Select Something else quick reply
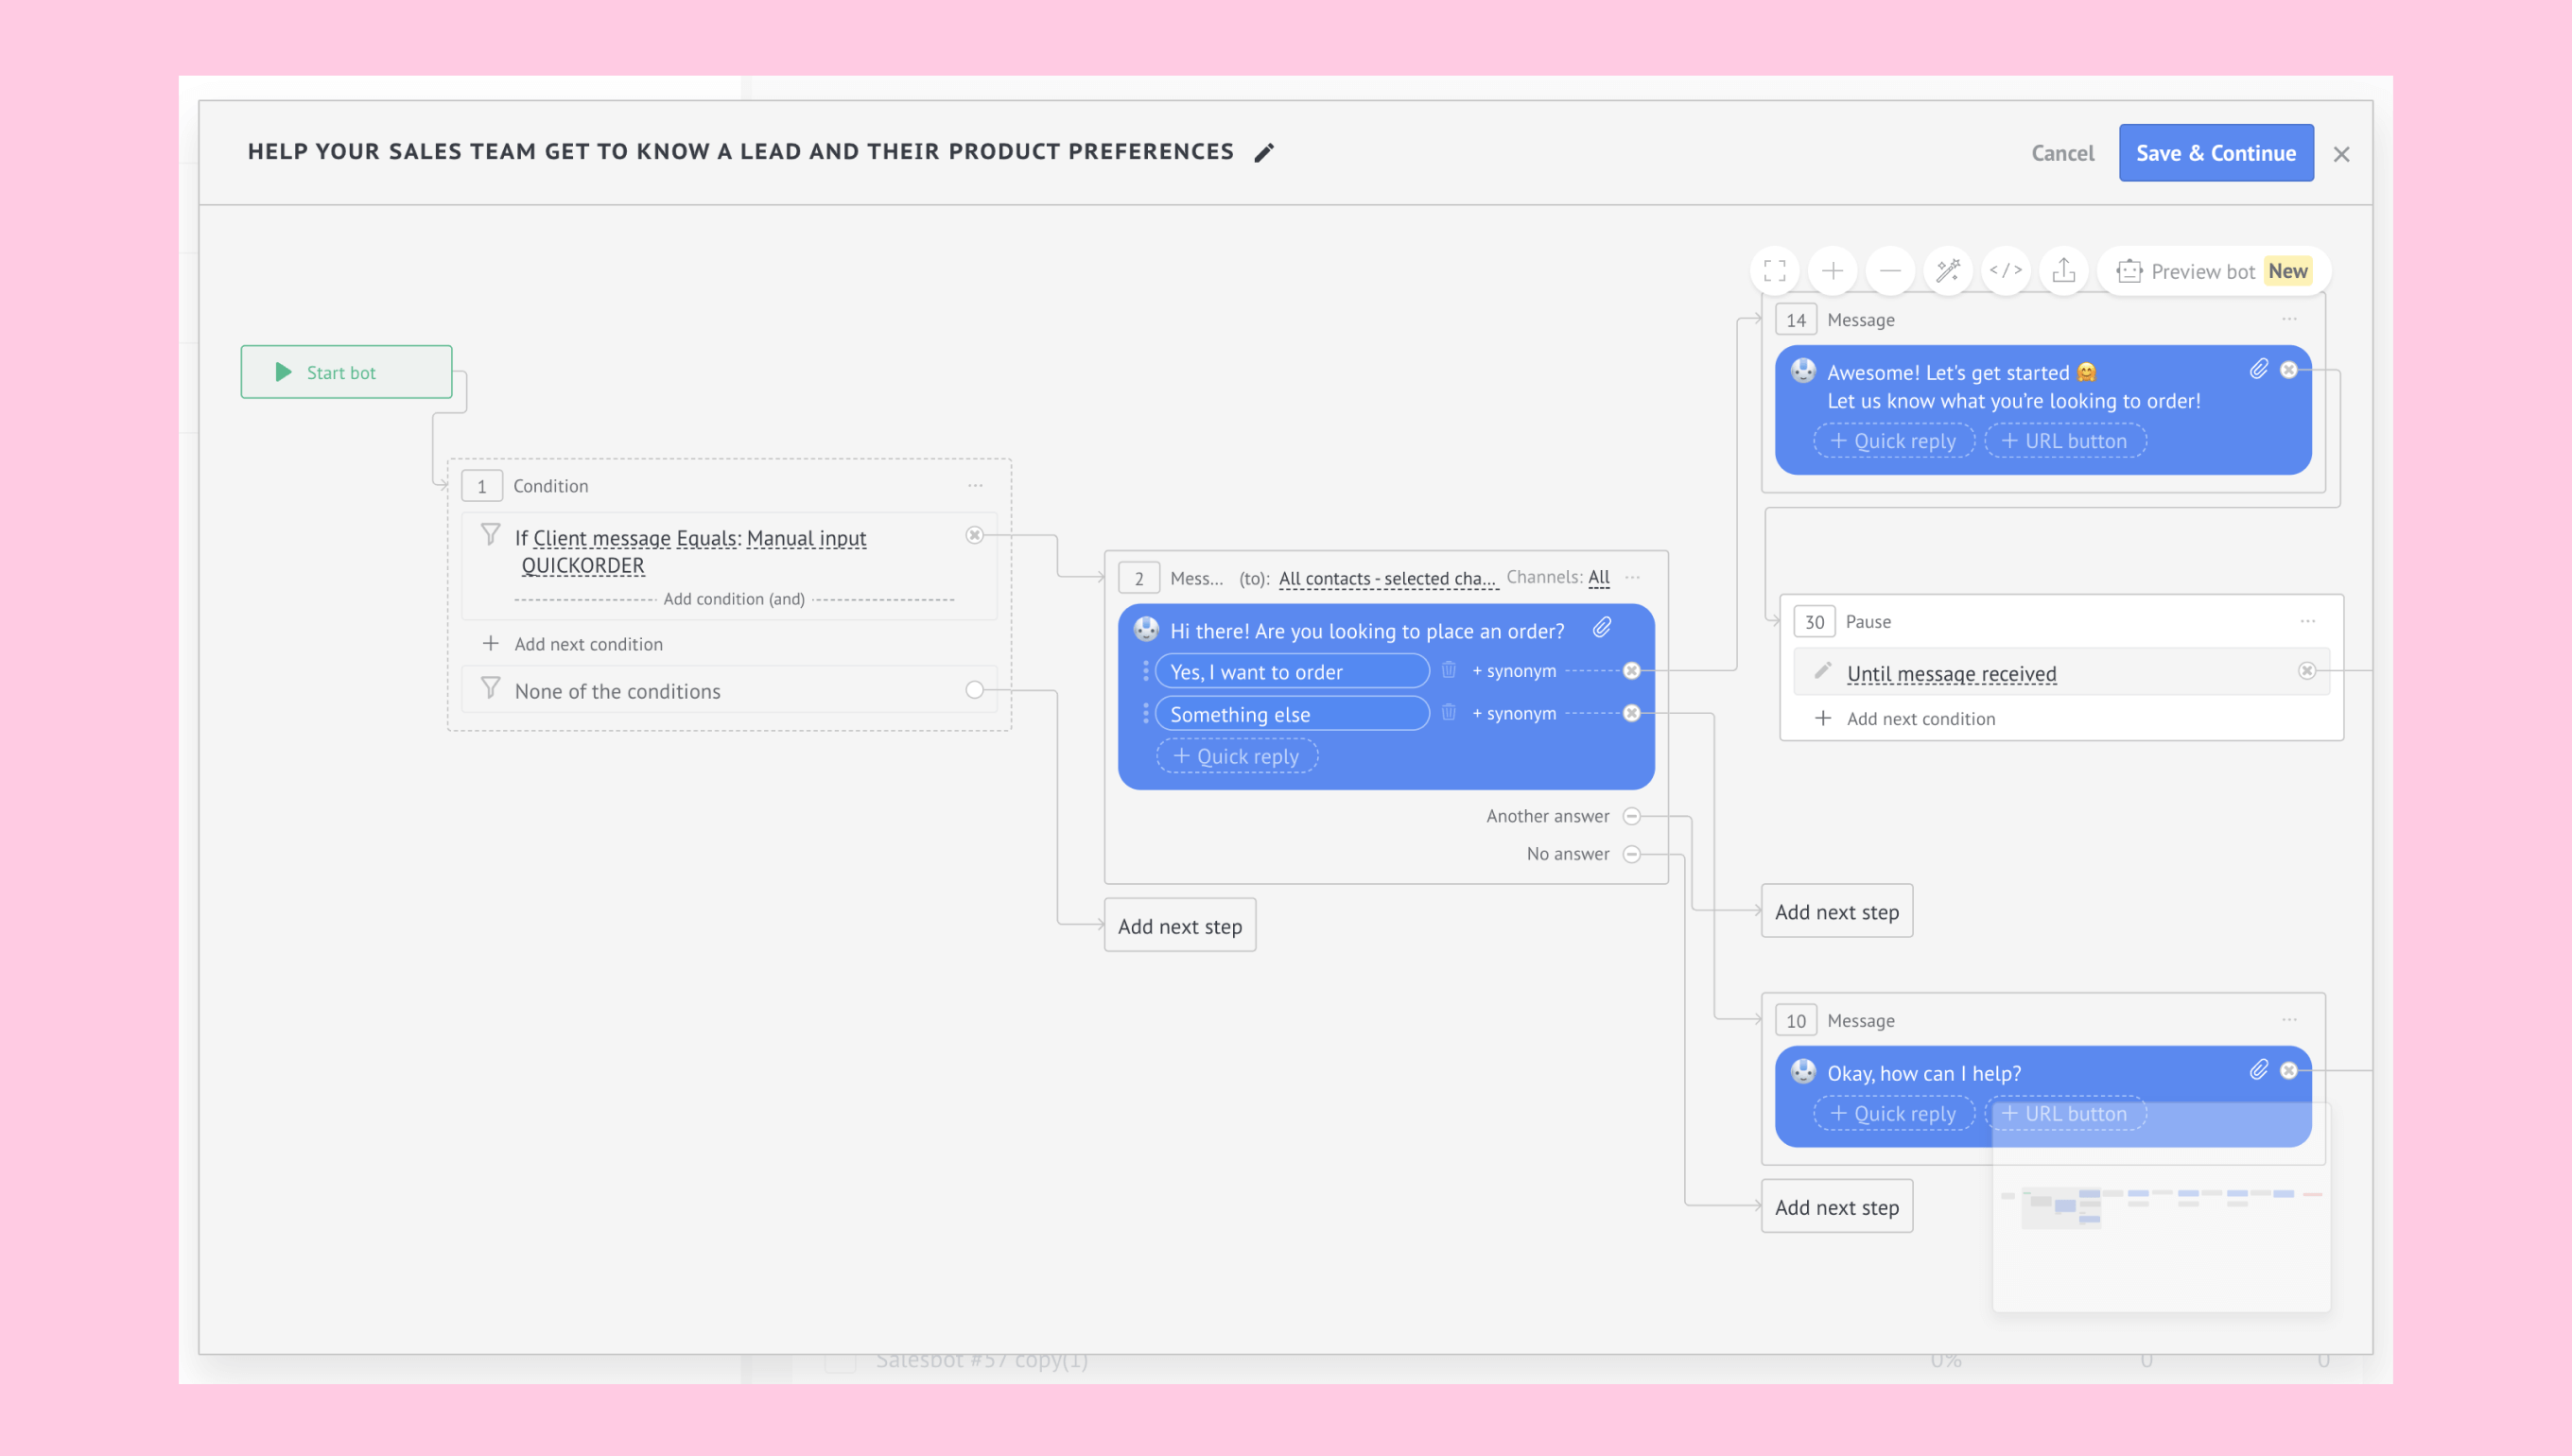Image resolution: width=2572 pixels, height=1456 pixels. pos(1292,713)
